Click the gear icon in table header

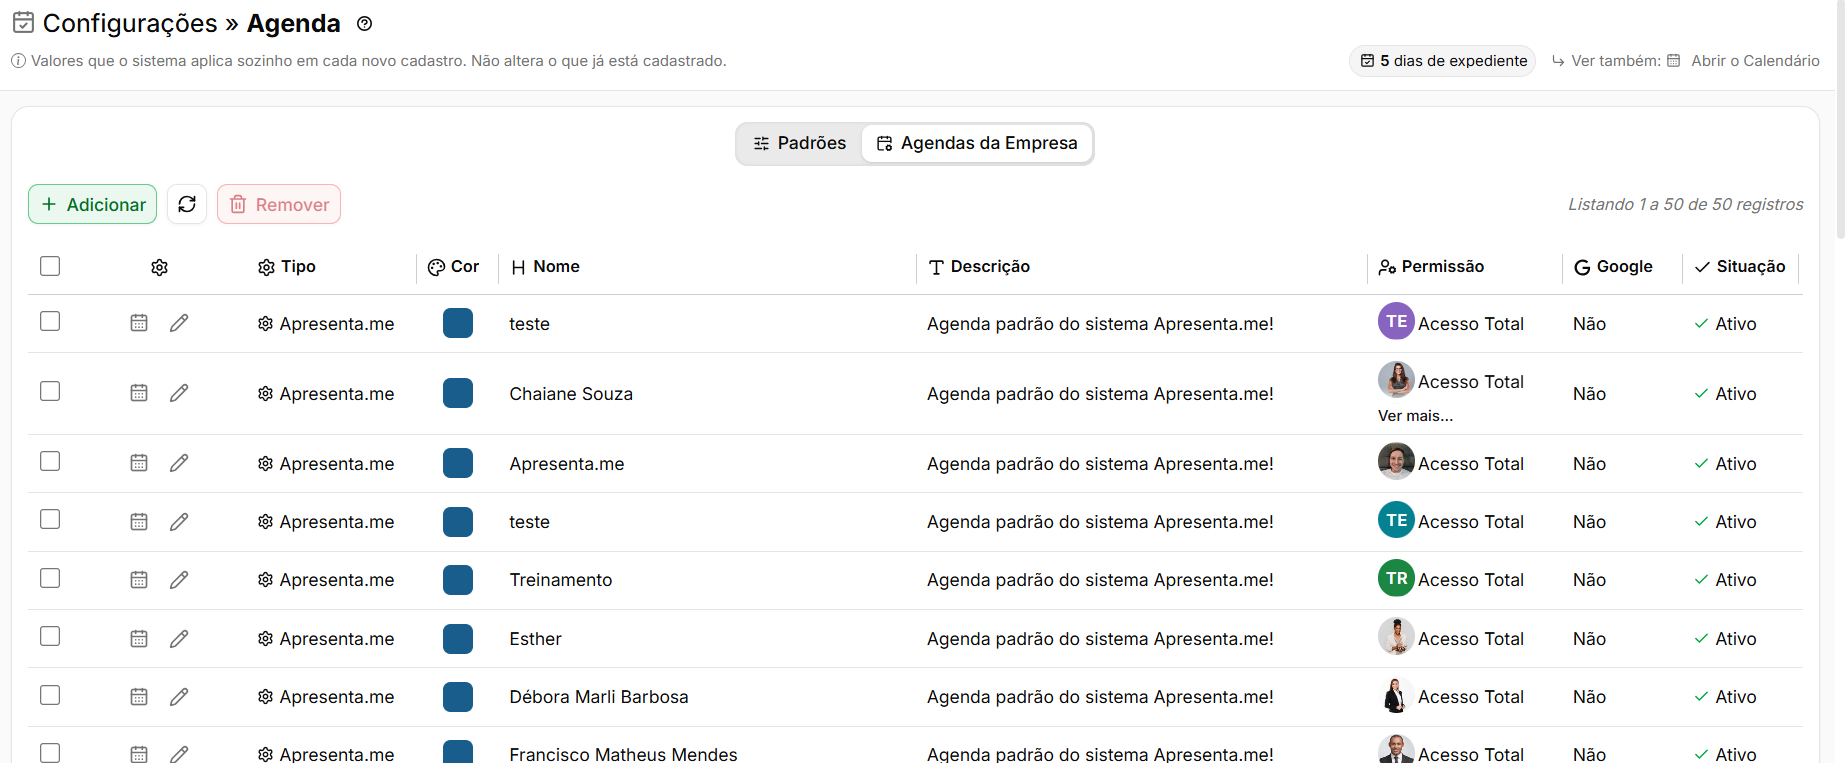[160, 267]
